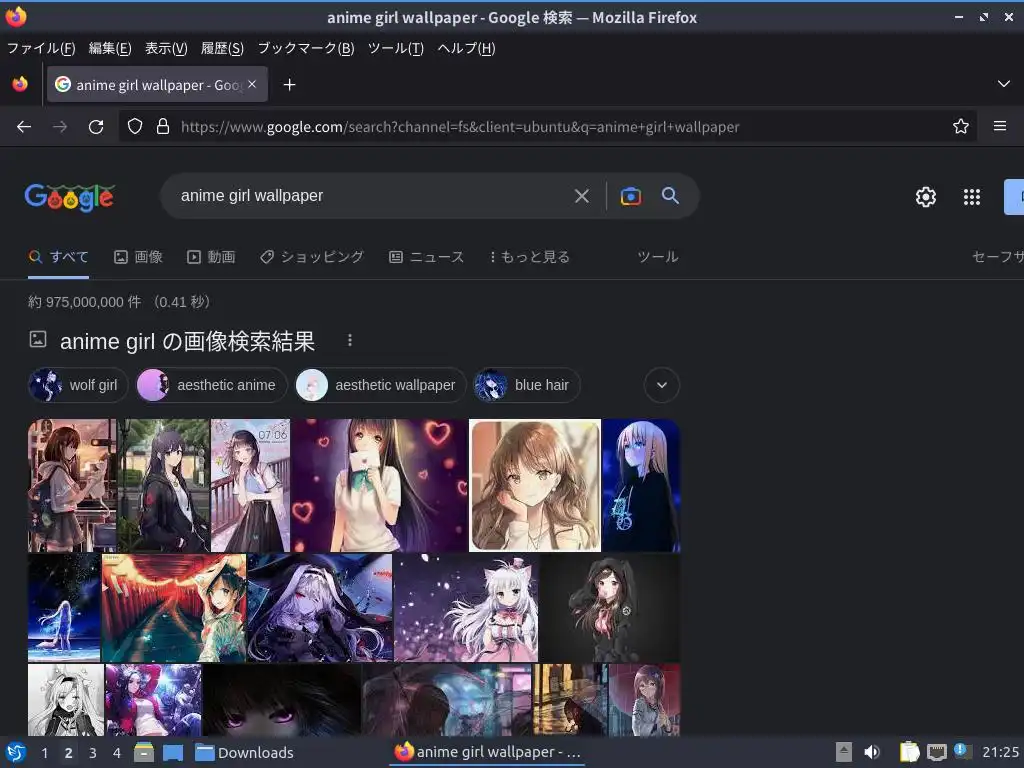Viewport: 1024px width, 768px height.
Task: Open thumbnail with red torii gates
Action: pos(174,608)
